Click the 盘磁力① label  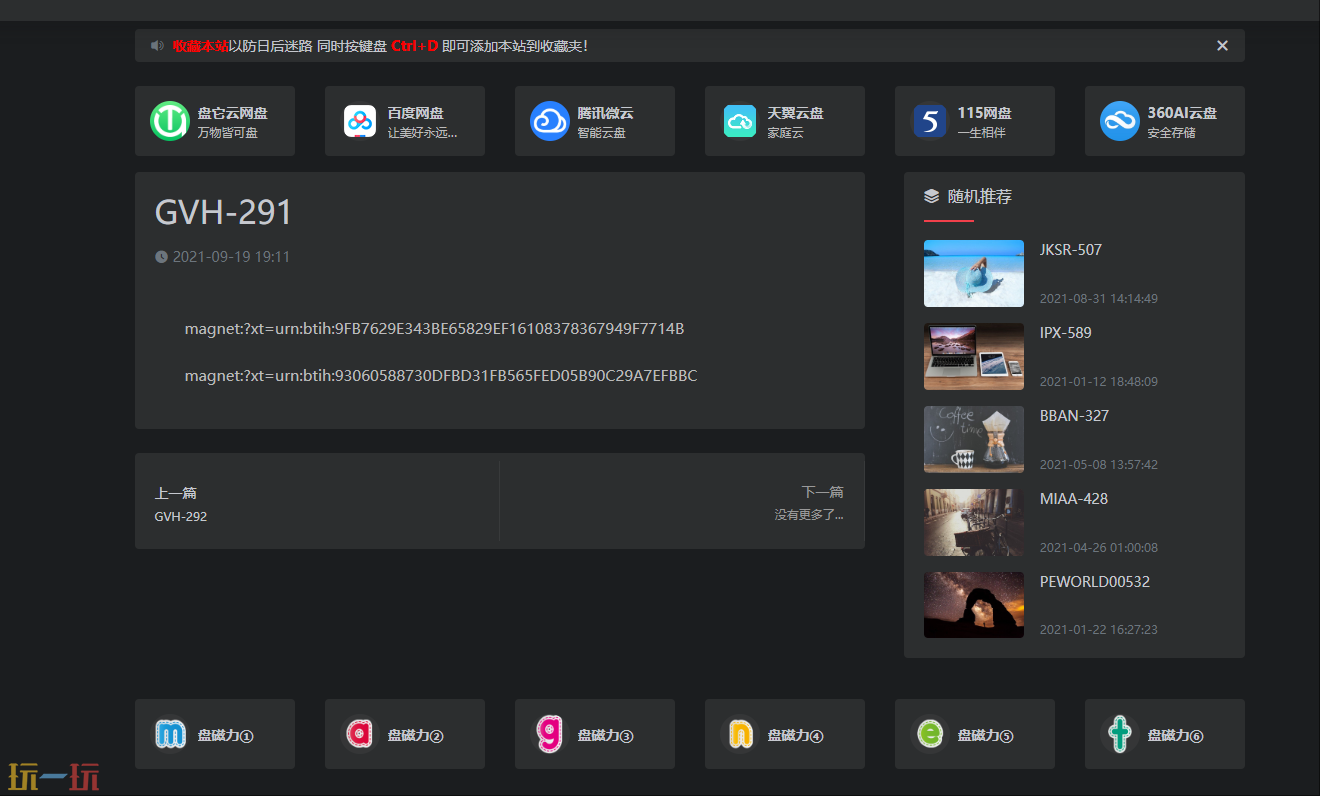pos(226,735)
